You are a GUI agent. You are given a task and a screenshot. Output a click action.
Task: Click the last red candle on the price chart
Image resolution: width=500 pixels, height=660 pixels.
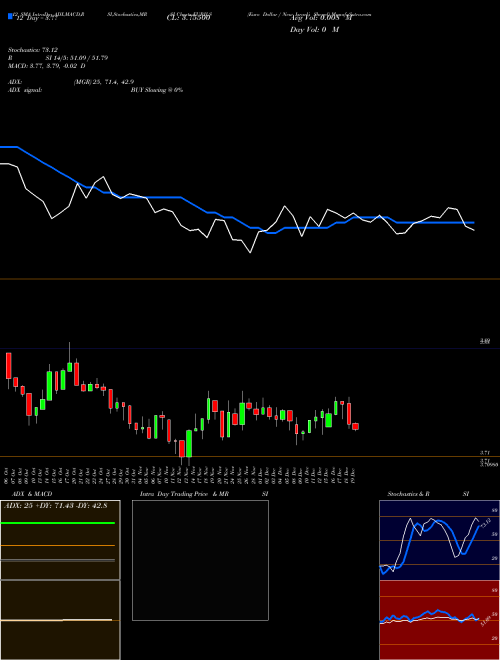[x=355, y=426]
